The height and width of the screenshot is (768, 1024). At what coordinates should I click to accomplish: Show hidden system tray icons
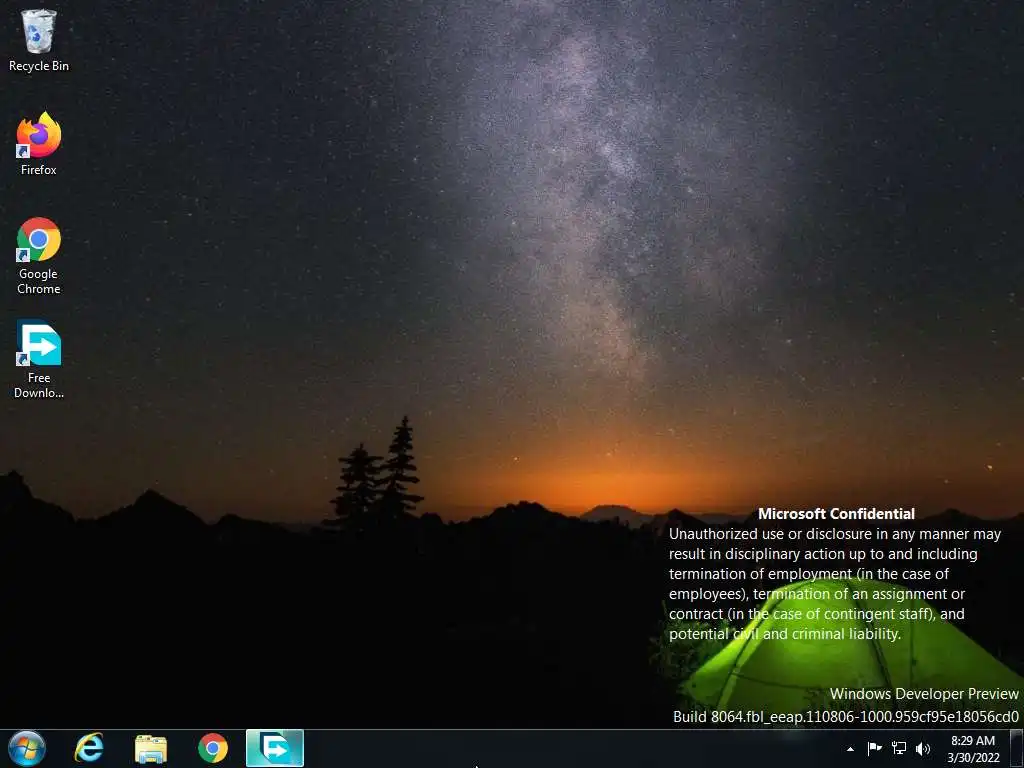tap(850, 749)
